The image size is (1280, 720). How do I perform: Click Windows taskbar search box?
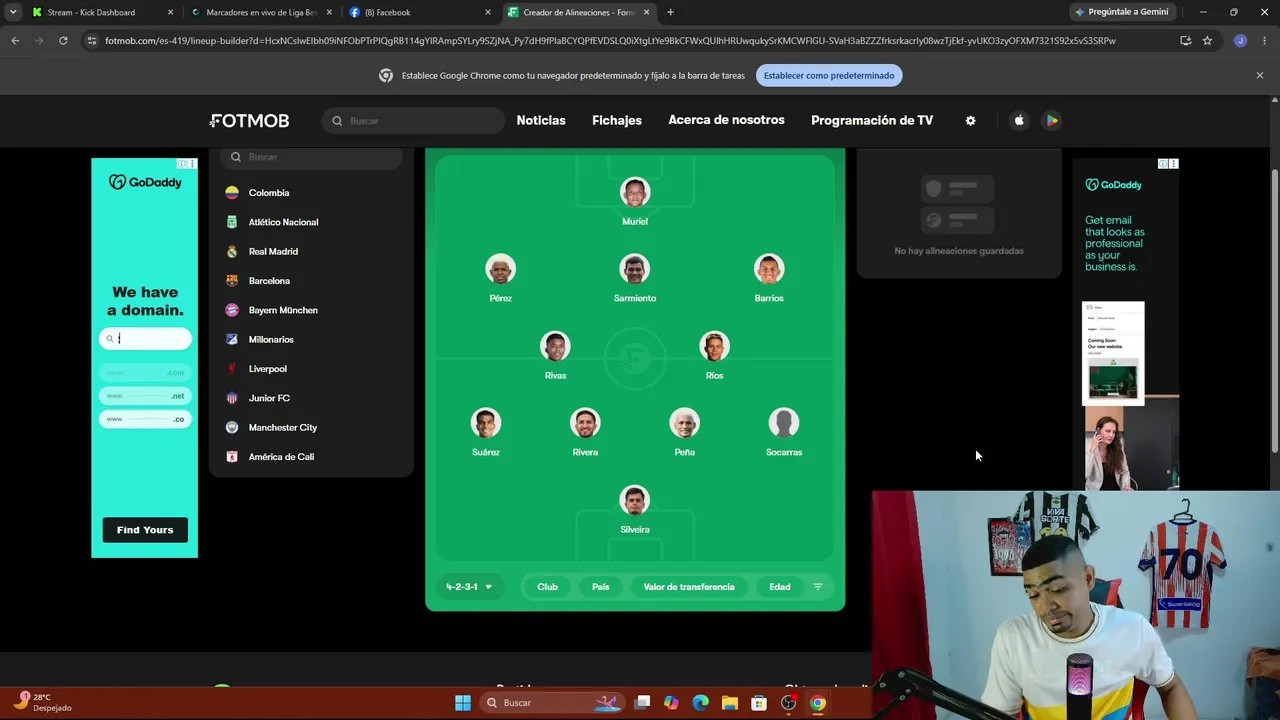coord(551,703)
